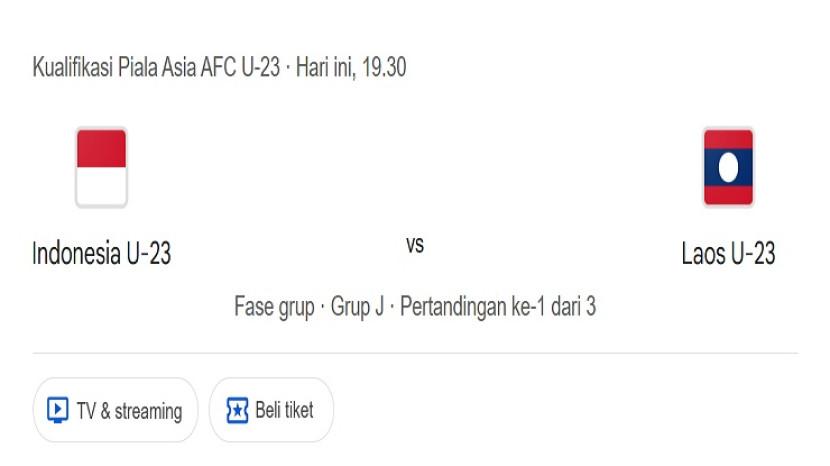The image size is (830, 466).
Task: Open the TV & streaming label
Action: pos(129,411)
